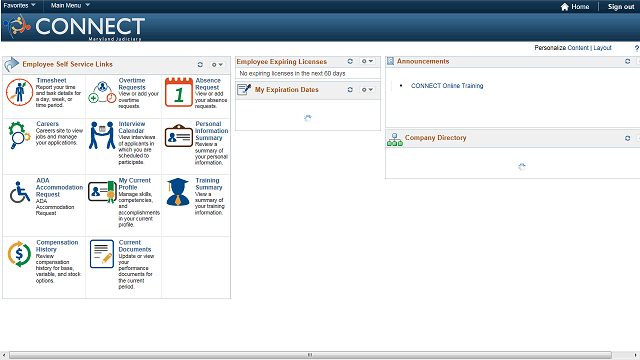The width and height of the screenshot is (640, 360).
Task: Click 'No expiring licenses in the next 60 days' text
Action: pyautogui.click(x=292, y=73)
